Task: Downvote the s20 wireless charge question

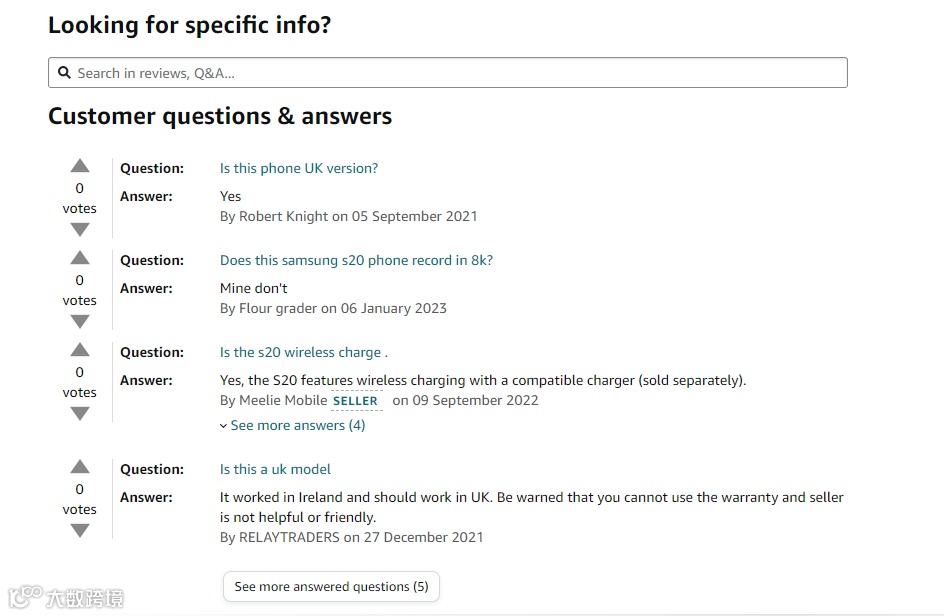Action: [80, 414]
